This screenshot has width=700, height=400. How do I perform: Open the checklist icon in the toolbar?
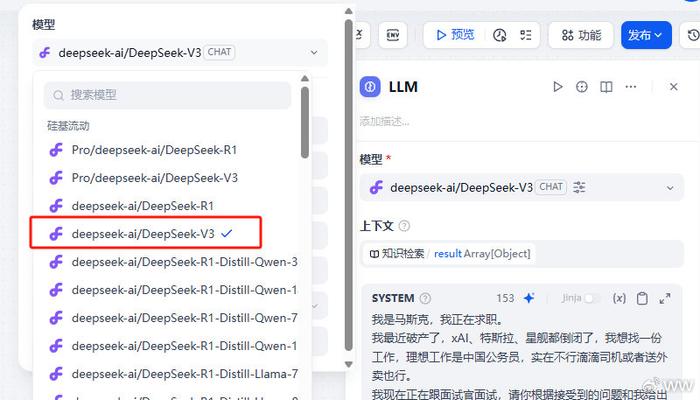(x=526, y=35)
